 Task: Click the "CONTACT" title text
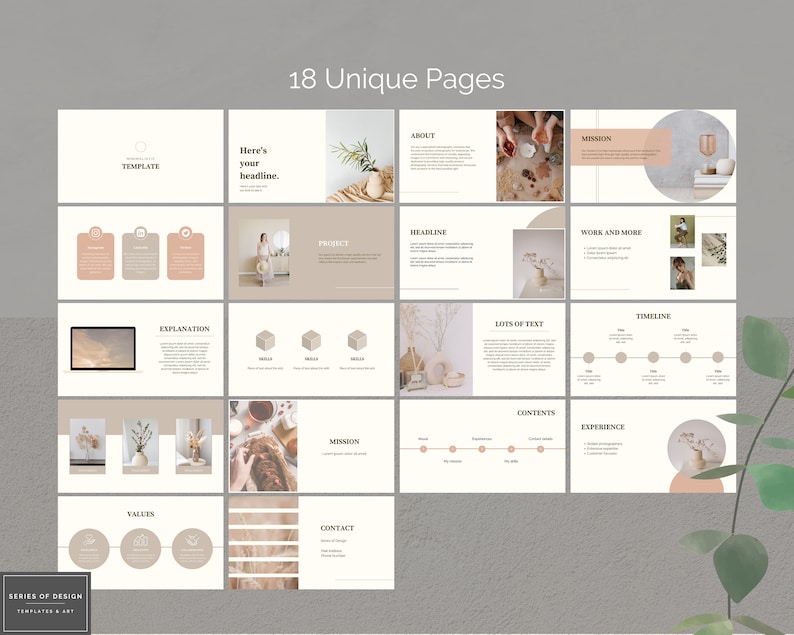pos(337,528)
